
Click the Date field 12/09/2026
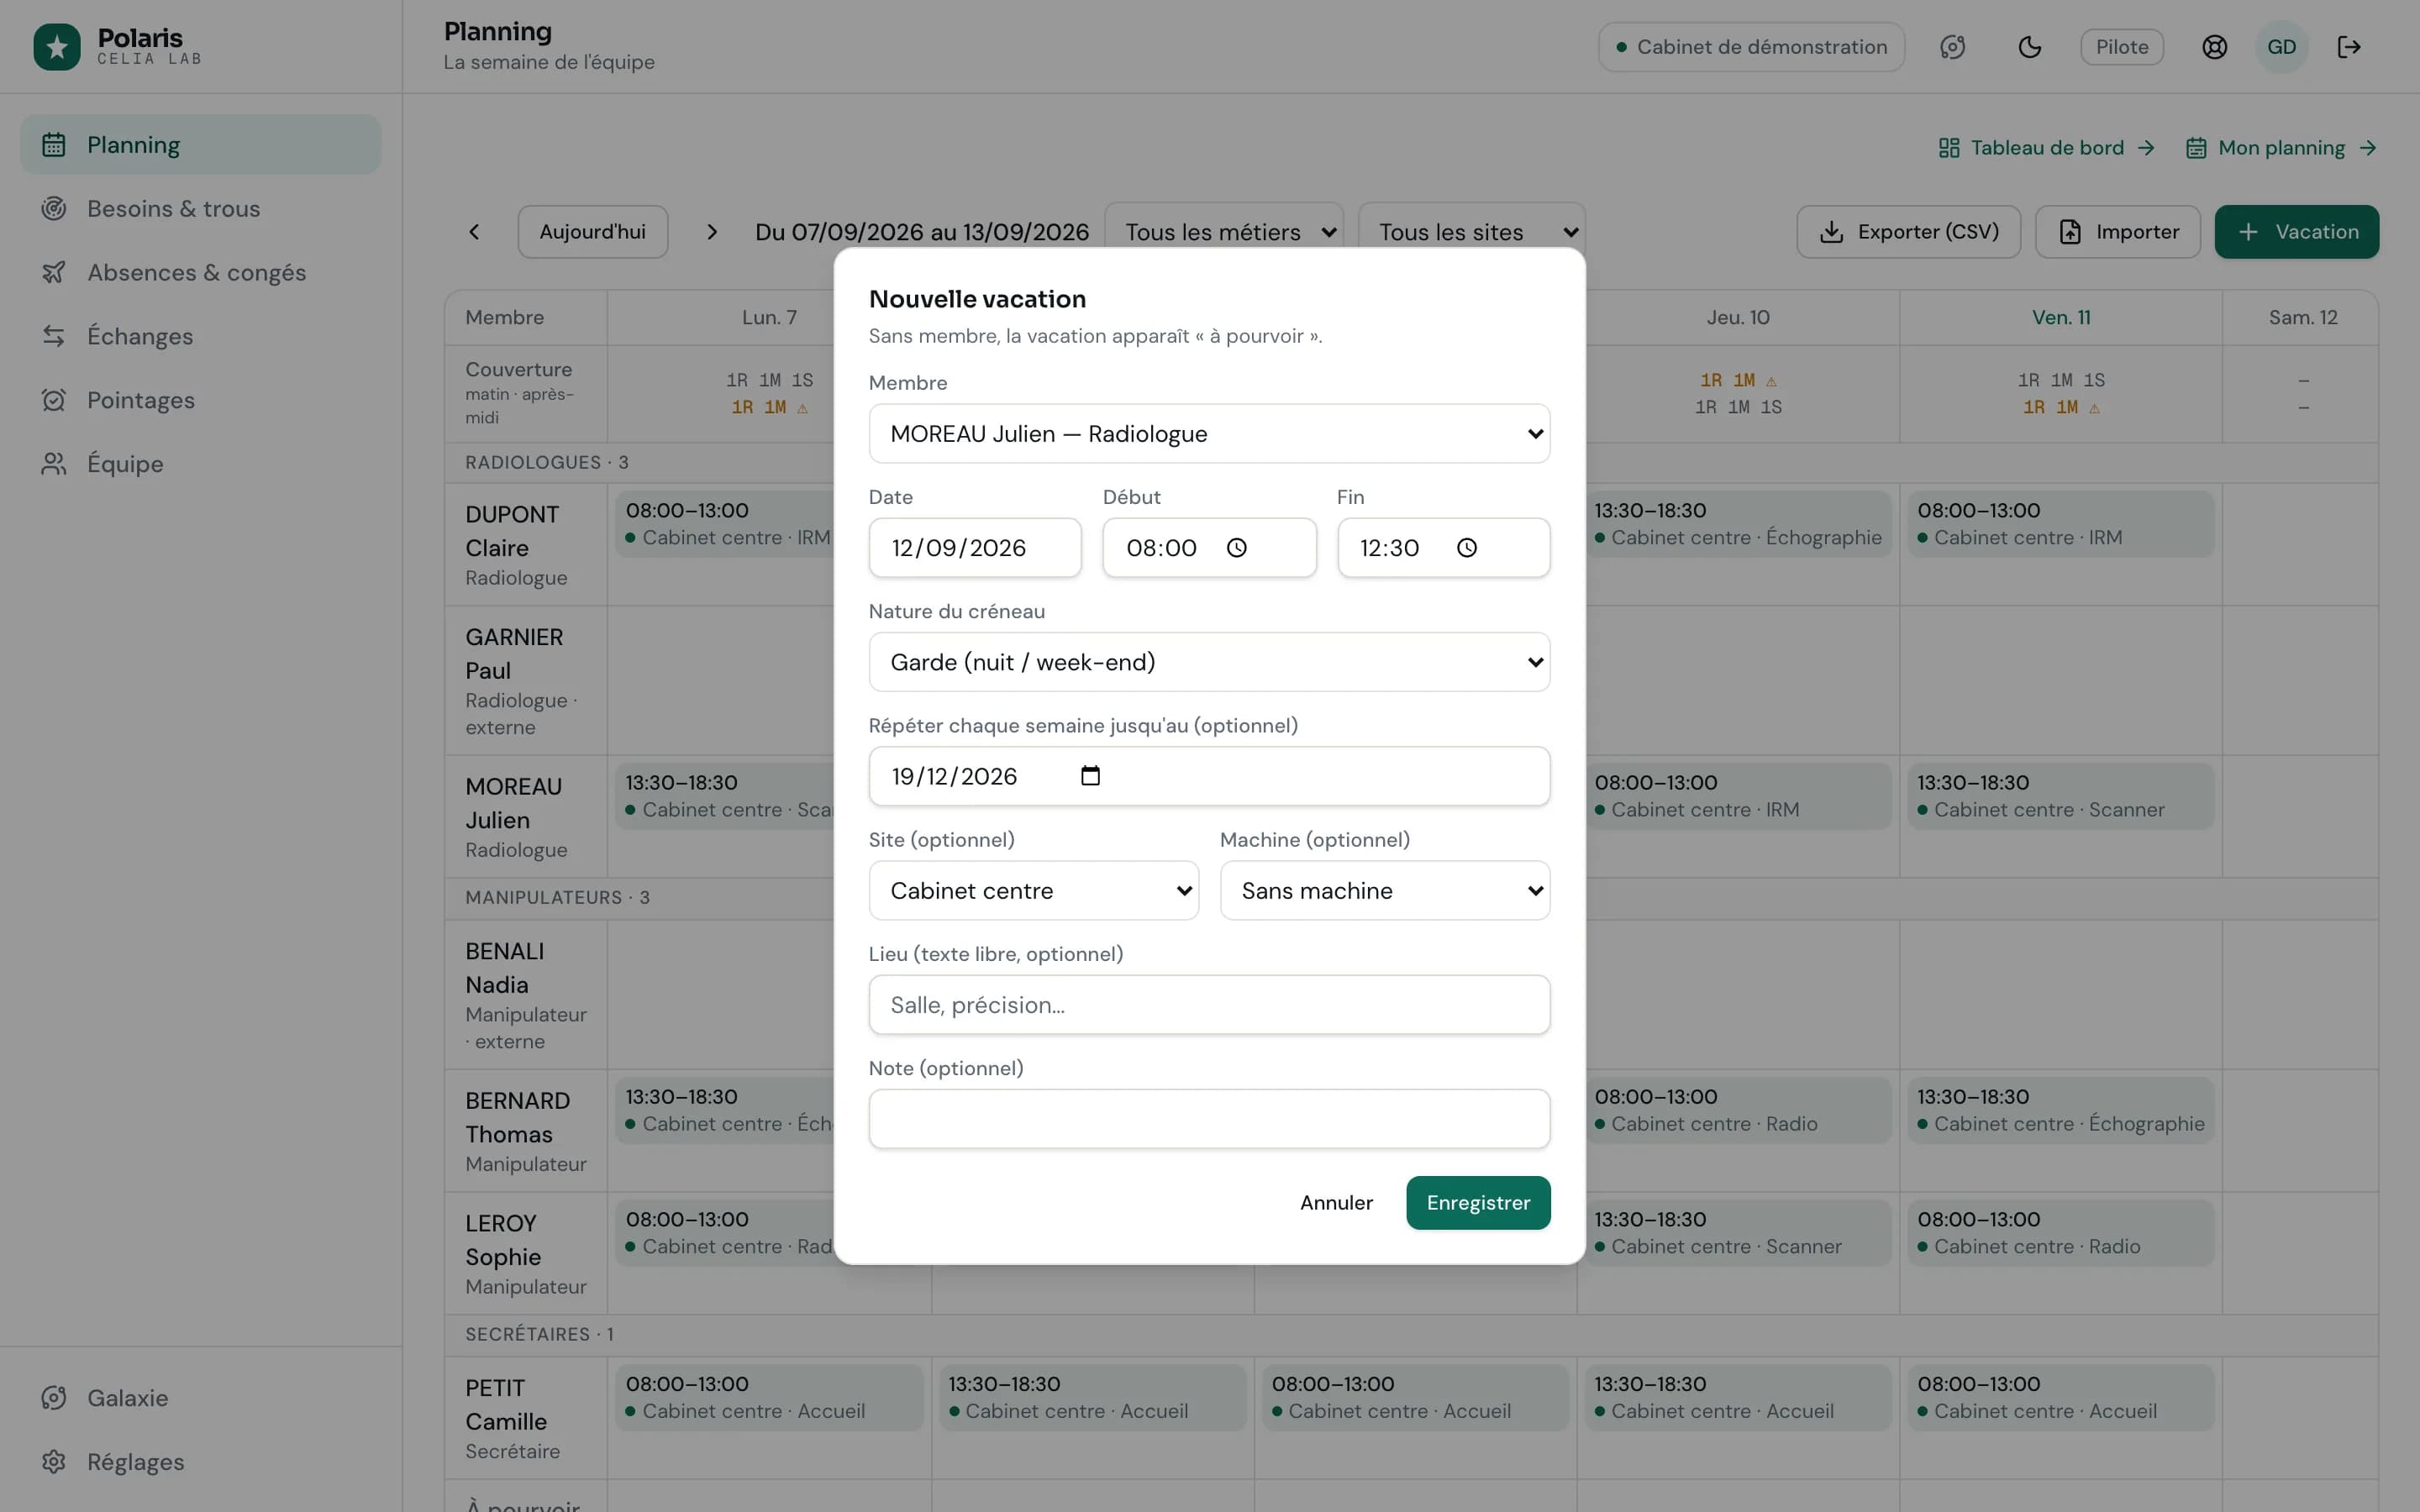coord(975,548)
